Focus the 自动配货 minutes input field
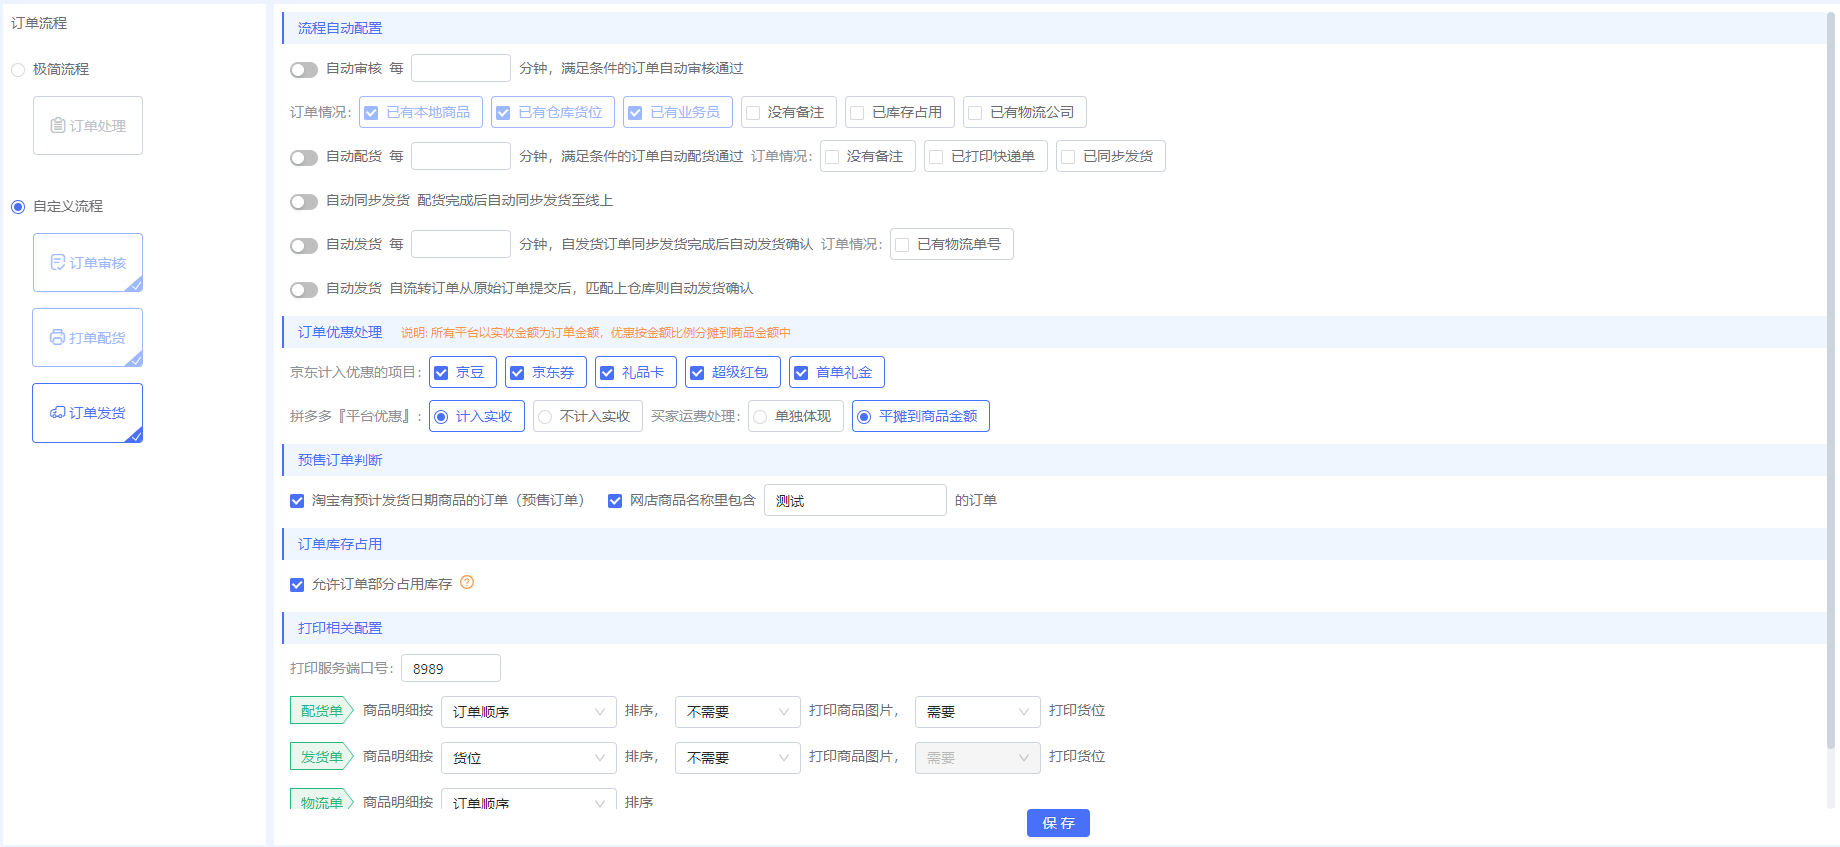The width and height of the screenshot is (1840, 847). 461,156
